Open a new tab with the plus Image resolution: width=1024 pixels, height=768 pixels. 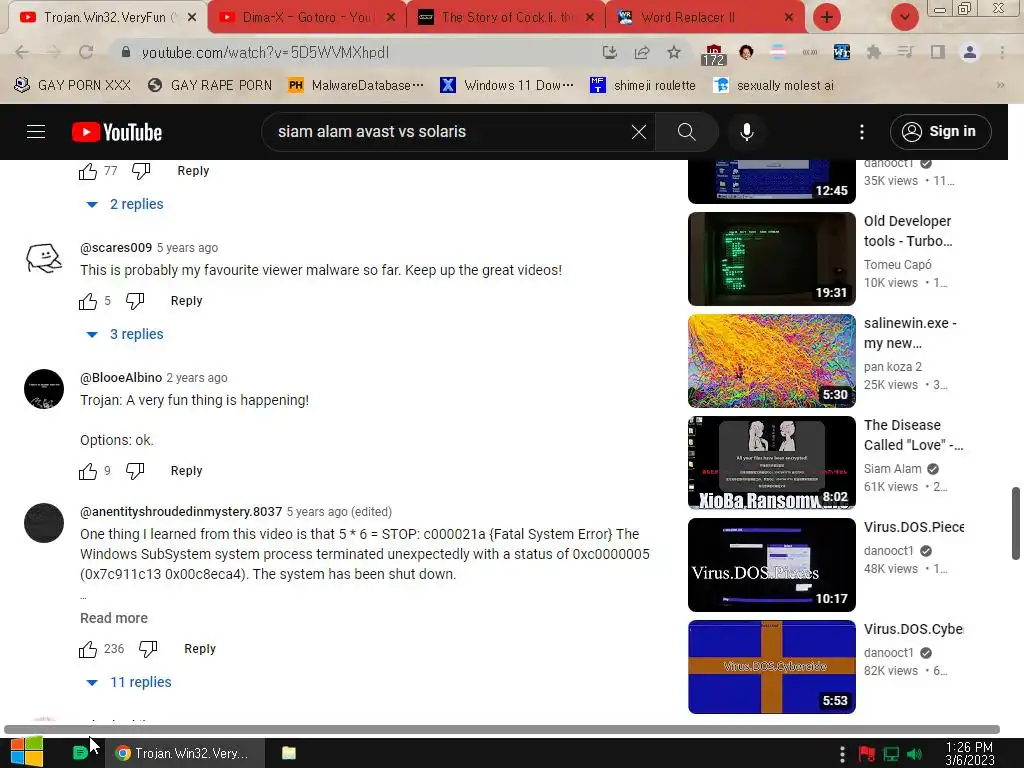point(827,17)
